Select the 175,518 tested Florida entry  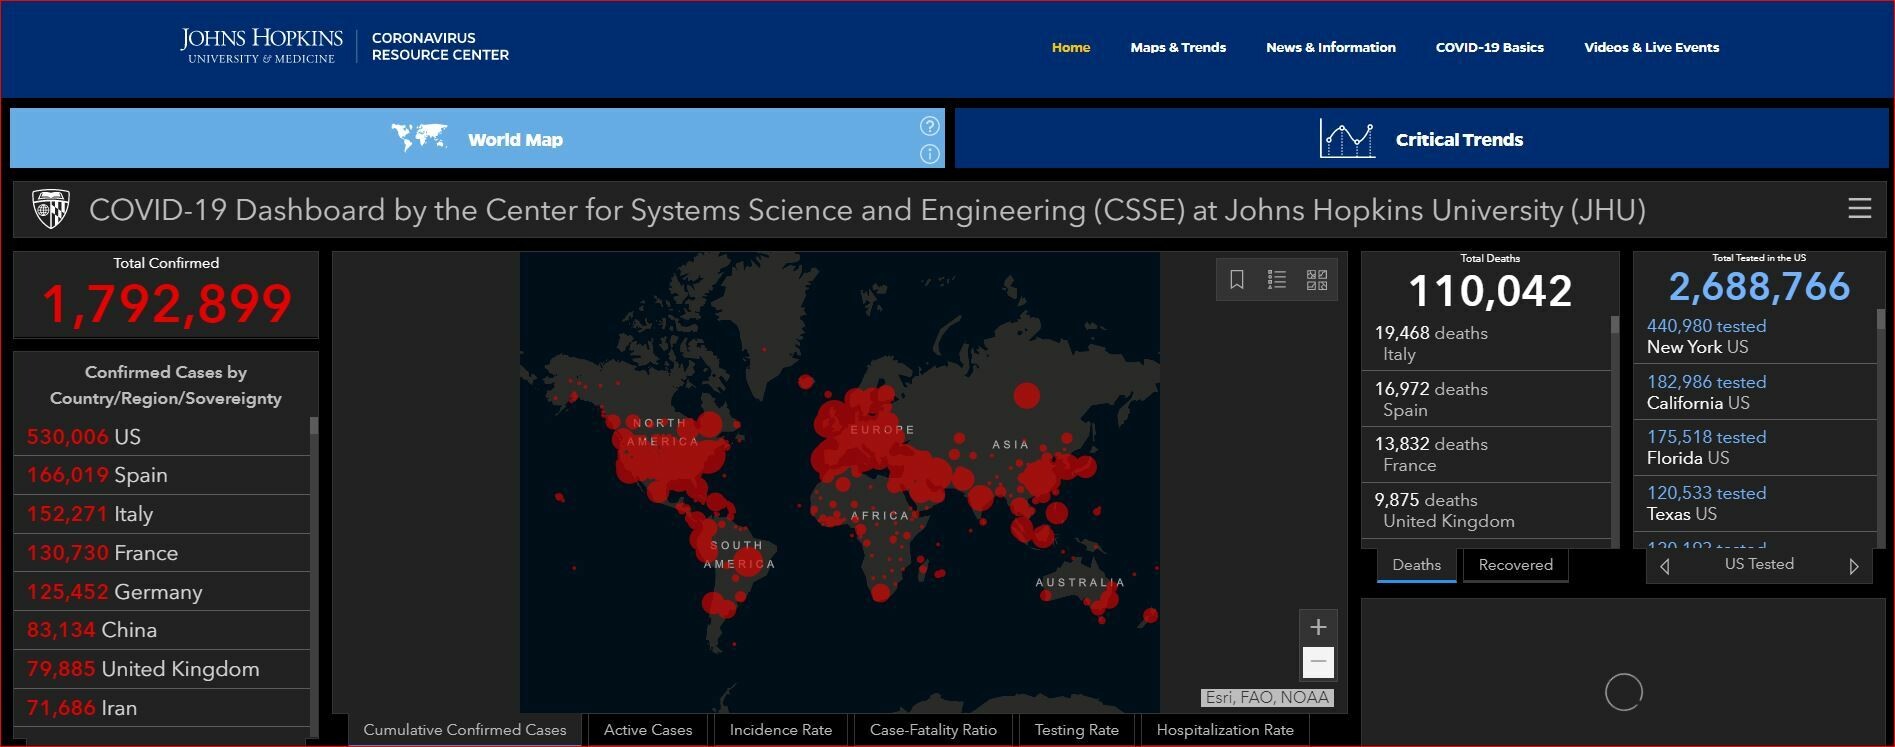coord(1755,447)
